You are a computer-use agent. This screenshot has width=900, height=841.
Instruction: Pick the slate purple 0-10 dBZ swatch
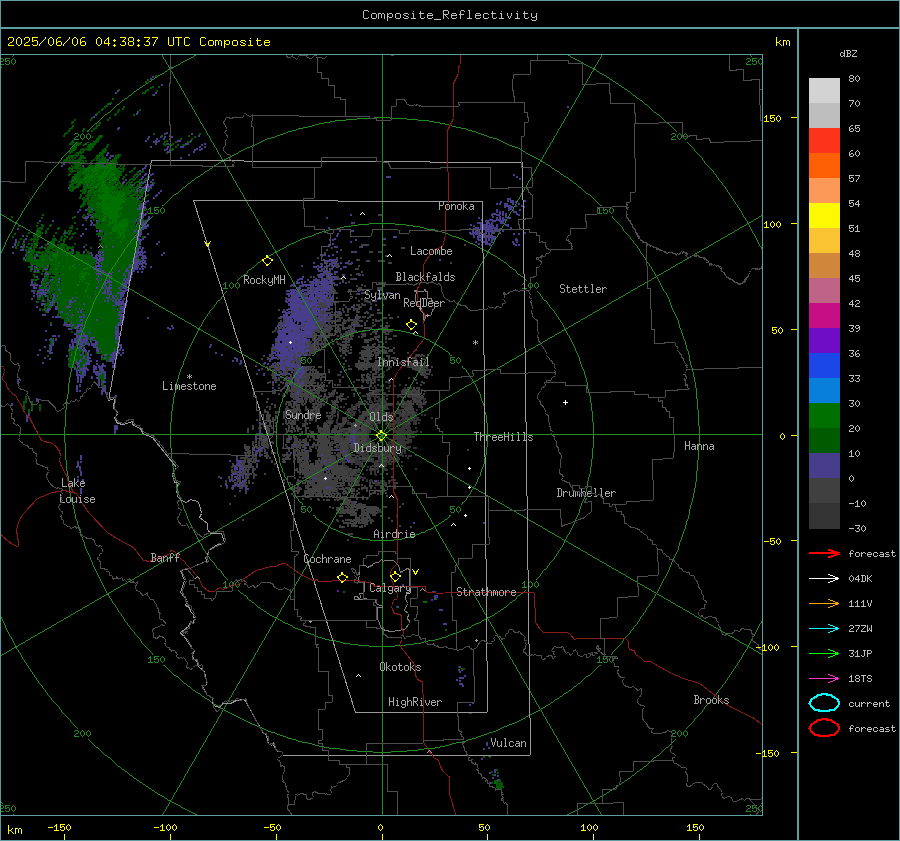(824, 466)
